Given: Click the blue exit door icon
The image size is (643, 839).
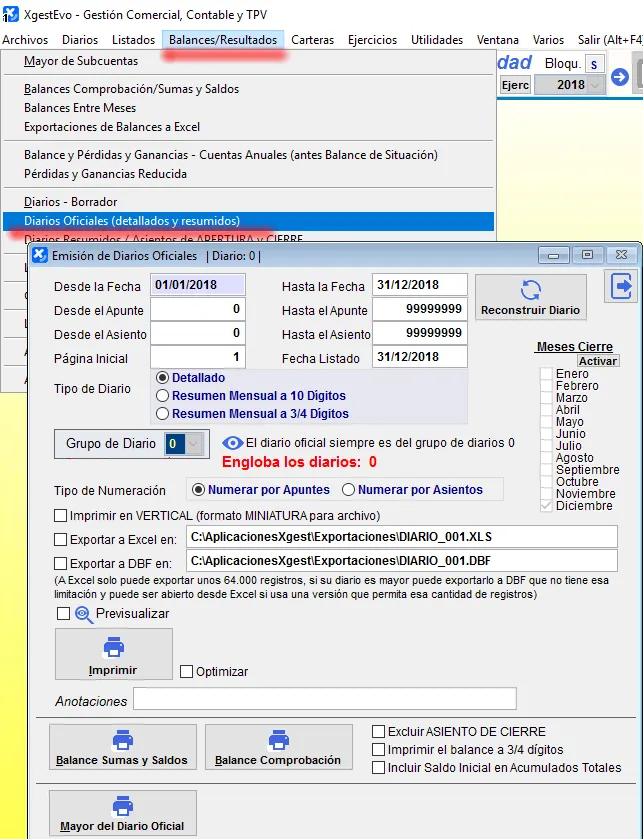Looking at the screenshot, I should click(622, 287).
